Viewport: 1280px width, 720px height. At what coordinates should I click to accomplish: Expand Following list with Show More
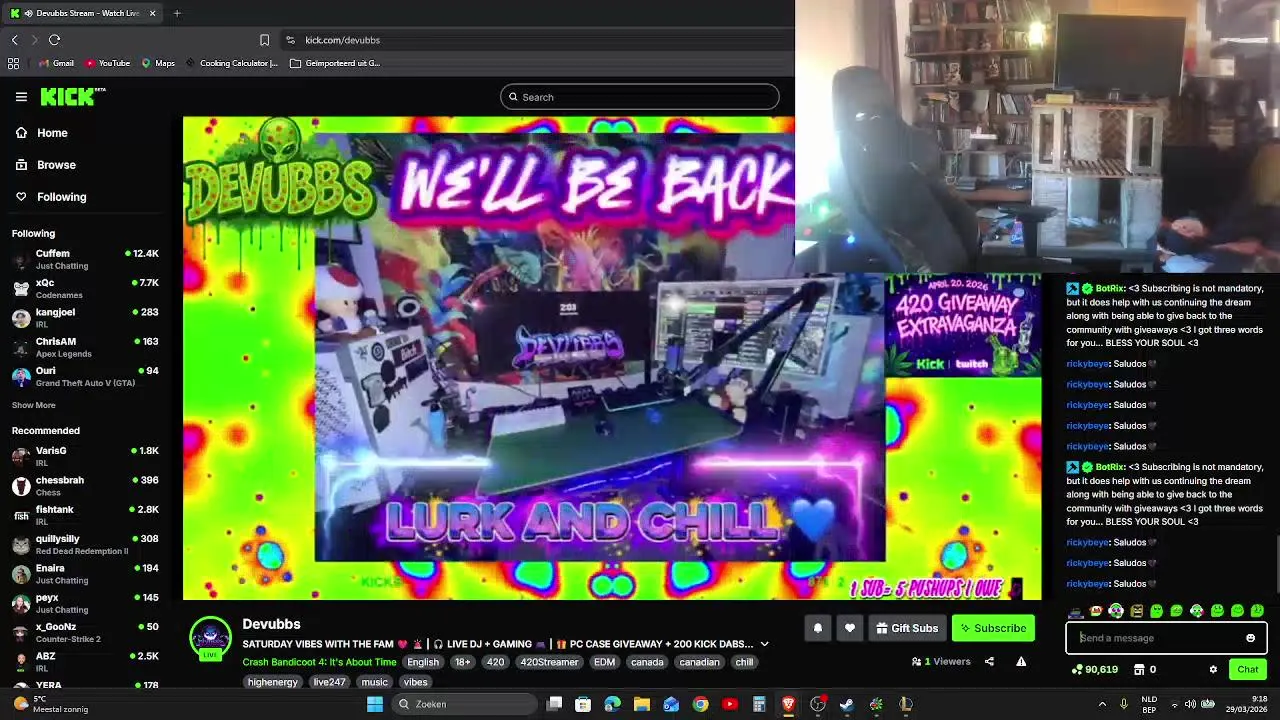tap(33, 405)
